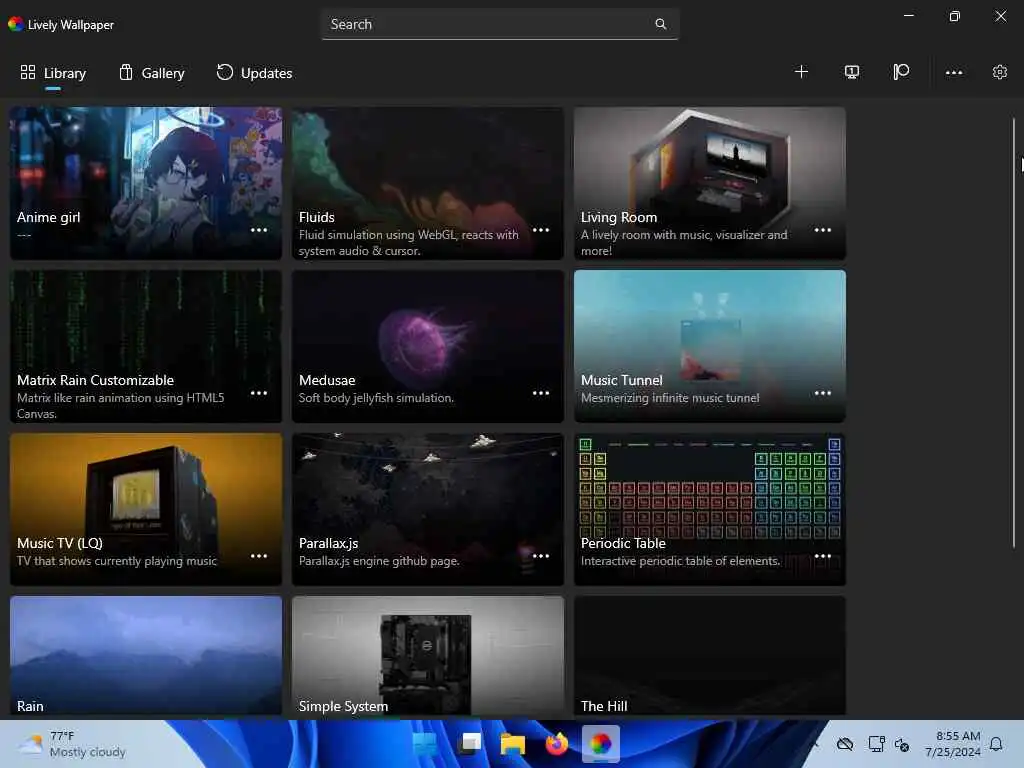
Task: Click into the Search input field
Action: (500, 24)
